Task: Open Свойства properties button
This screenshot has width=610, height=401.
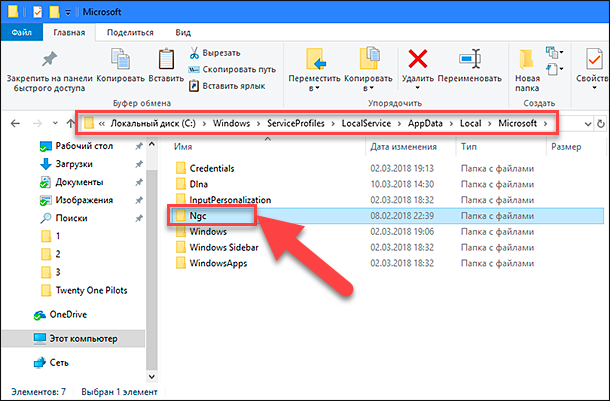Action: (x=594, y=66)
